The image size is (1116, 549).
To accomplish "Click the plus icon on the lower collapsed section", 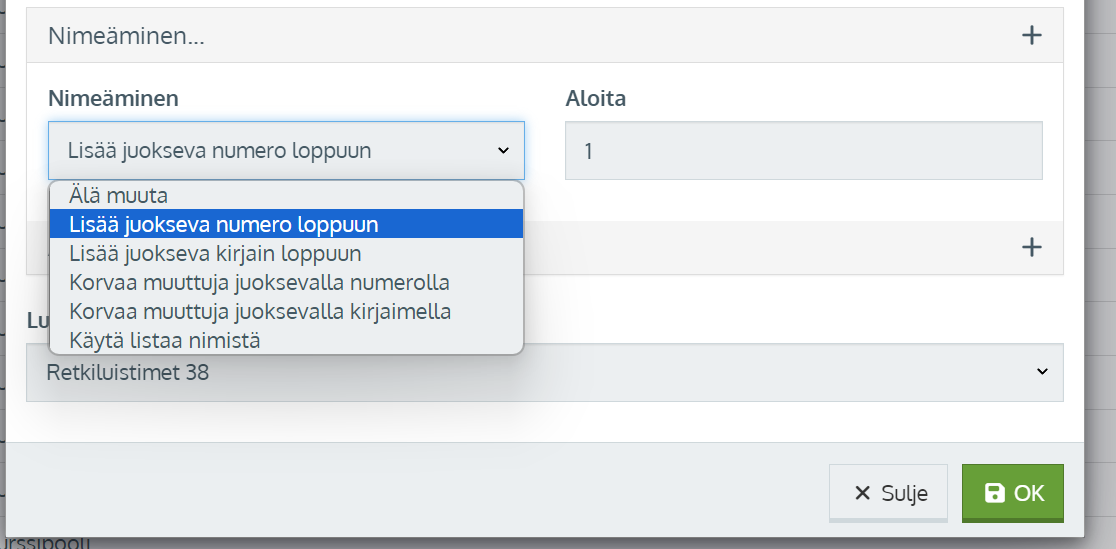I will (1032, 247).
